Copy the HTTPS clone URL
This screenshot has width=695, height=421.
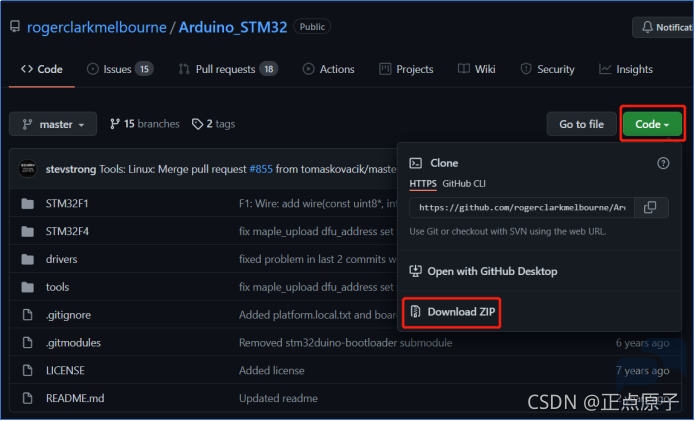pyautogui.click(x=650, y=208)
